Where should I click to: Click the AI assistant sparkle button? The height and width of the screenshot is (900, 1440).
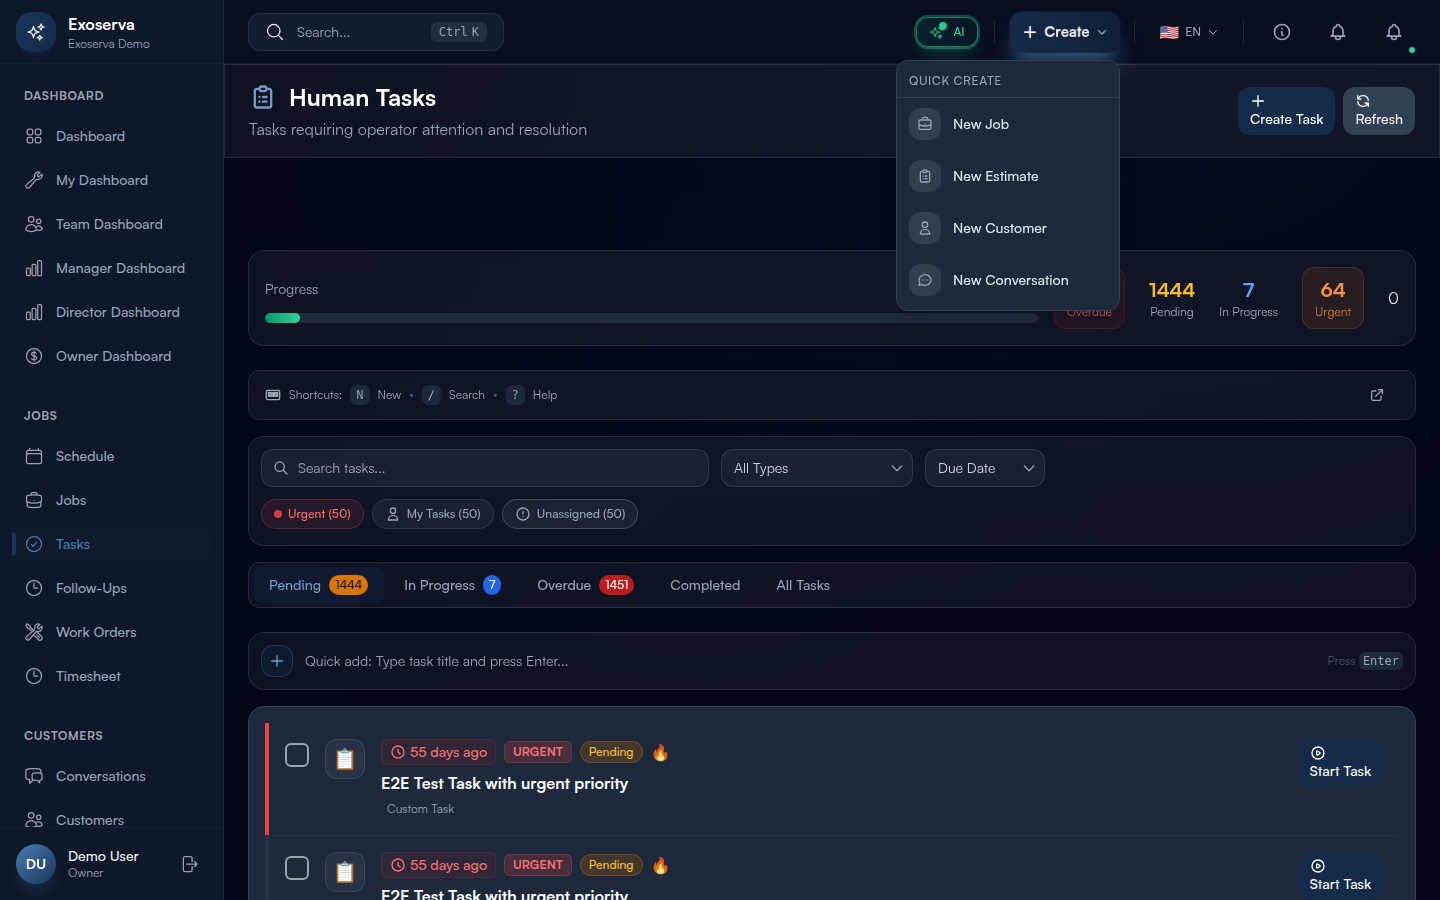(946, 32)
